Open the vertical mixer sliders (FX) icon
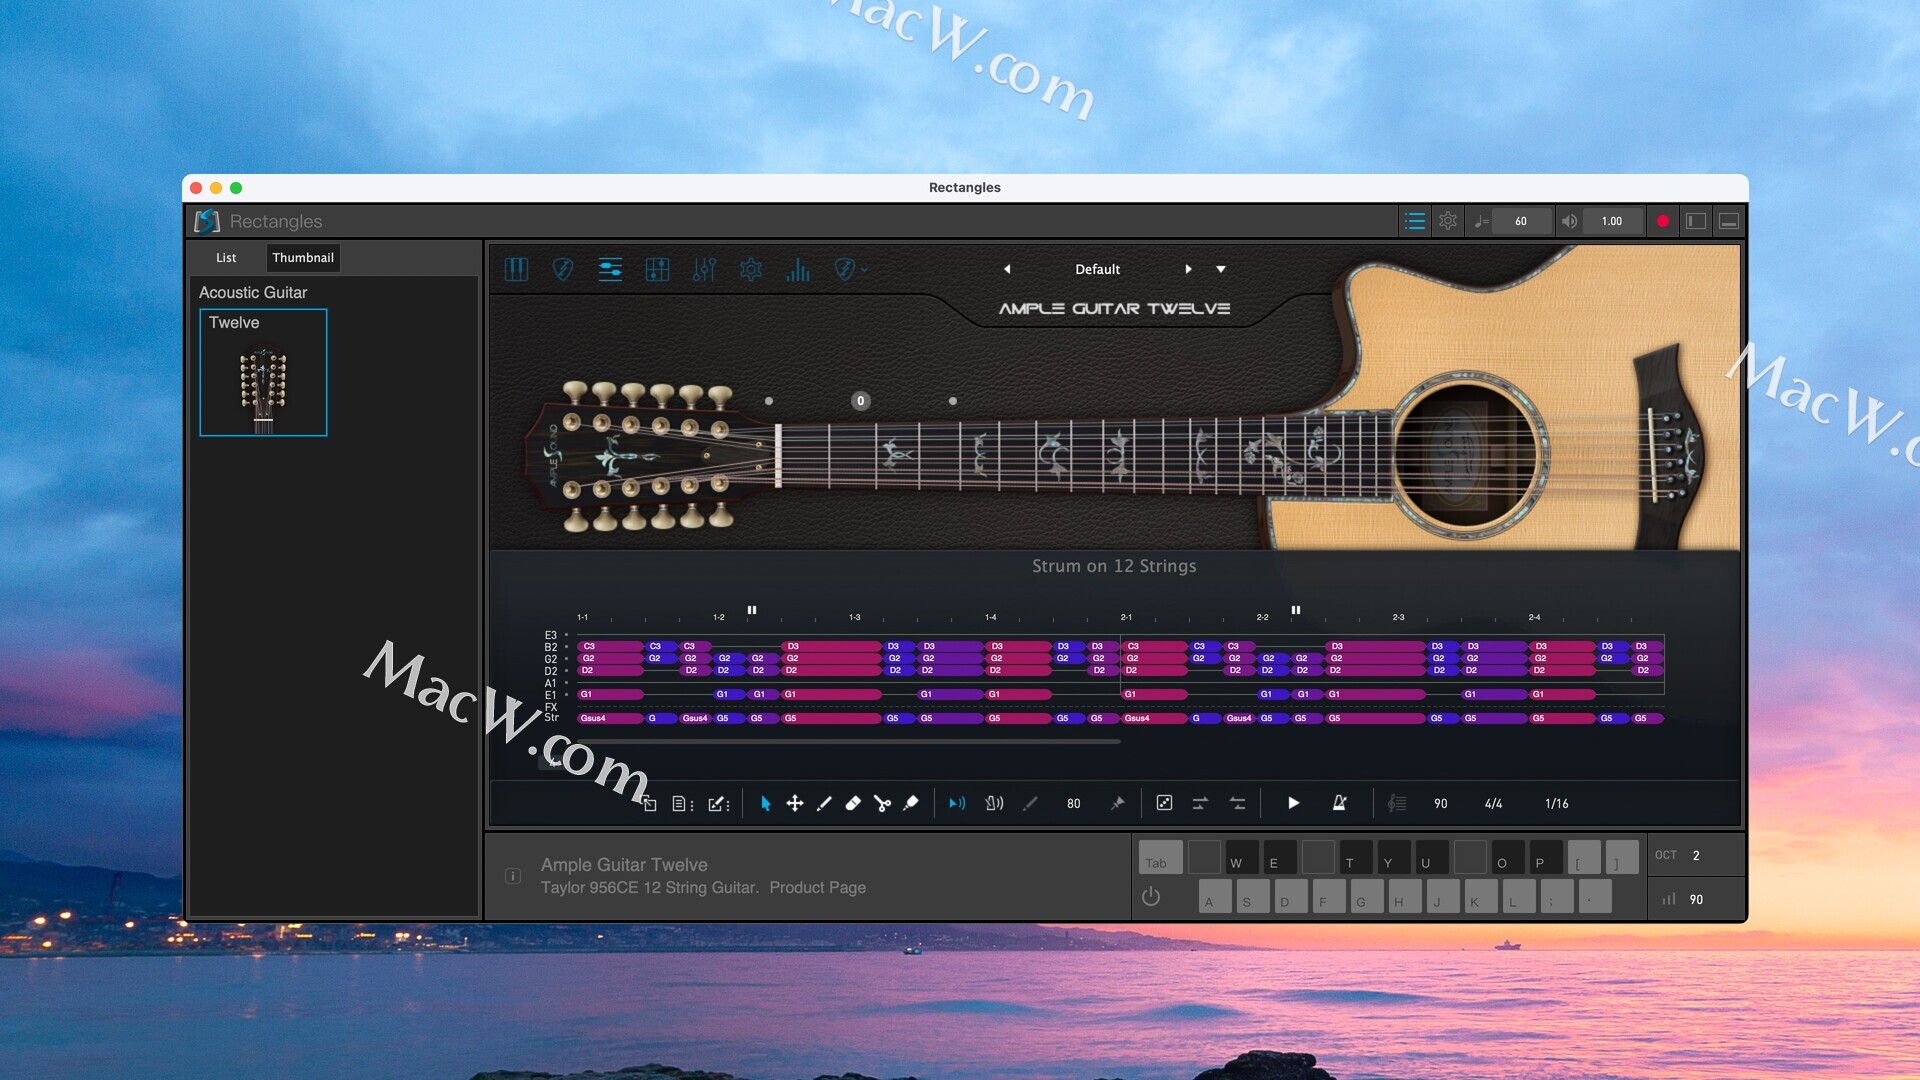This screenshot has width=1920, height=1080. 704,269
